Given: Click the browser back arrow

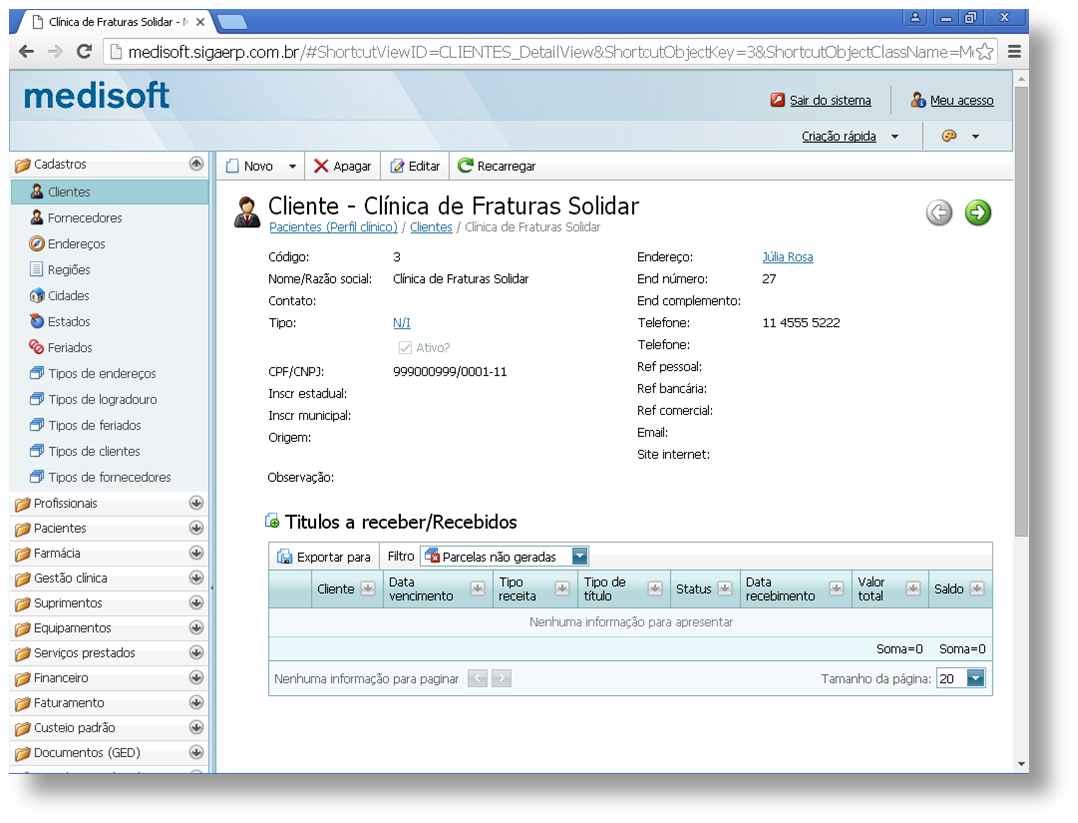Looking at the screenshot, I should [27, 52].
